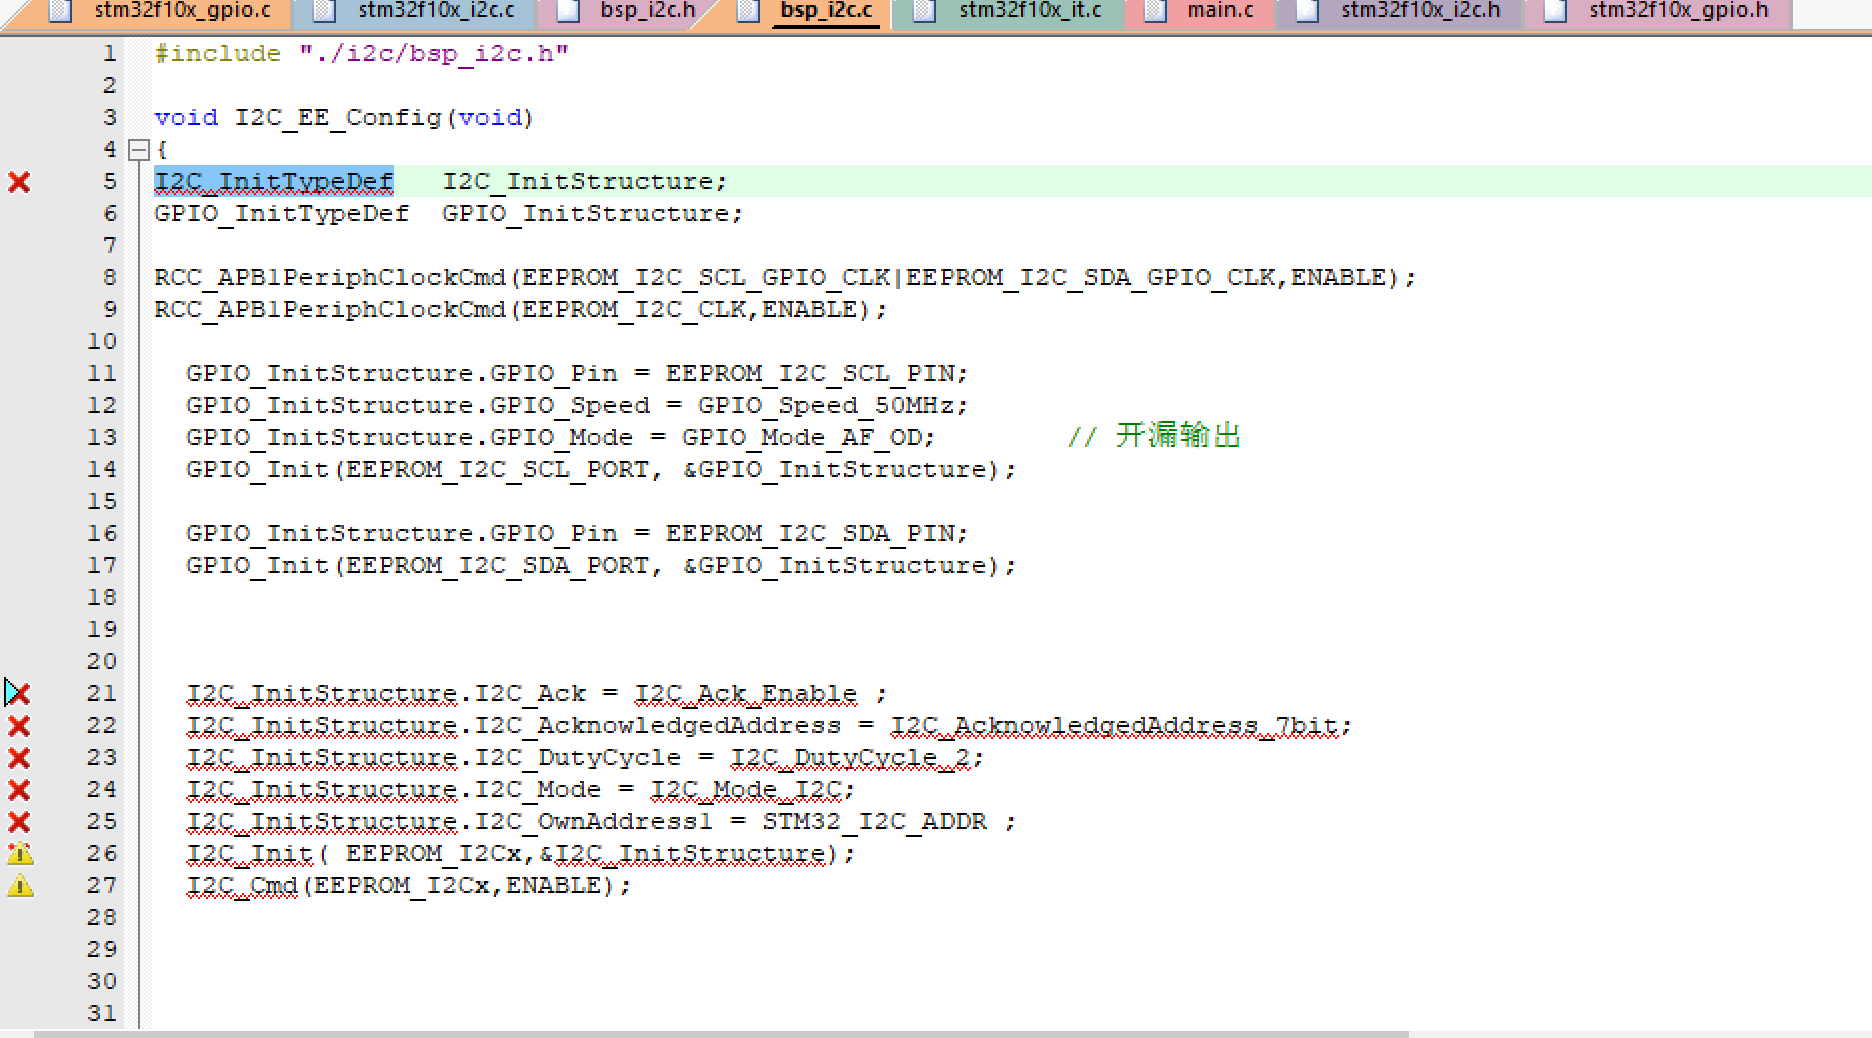The image size is (1872, 1038).
Task: Click the file icon of bsp_i2c.h tab
Action: [568, 11]
